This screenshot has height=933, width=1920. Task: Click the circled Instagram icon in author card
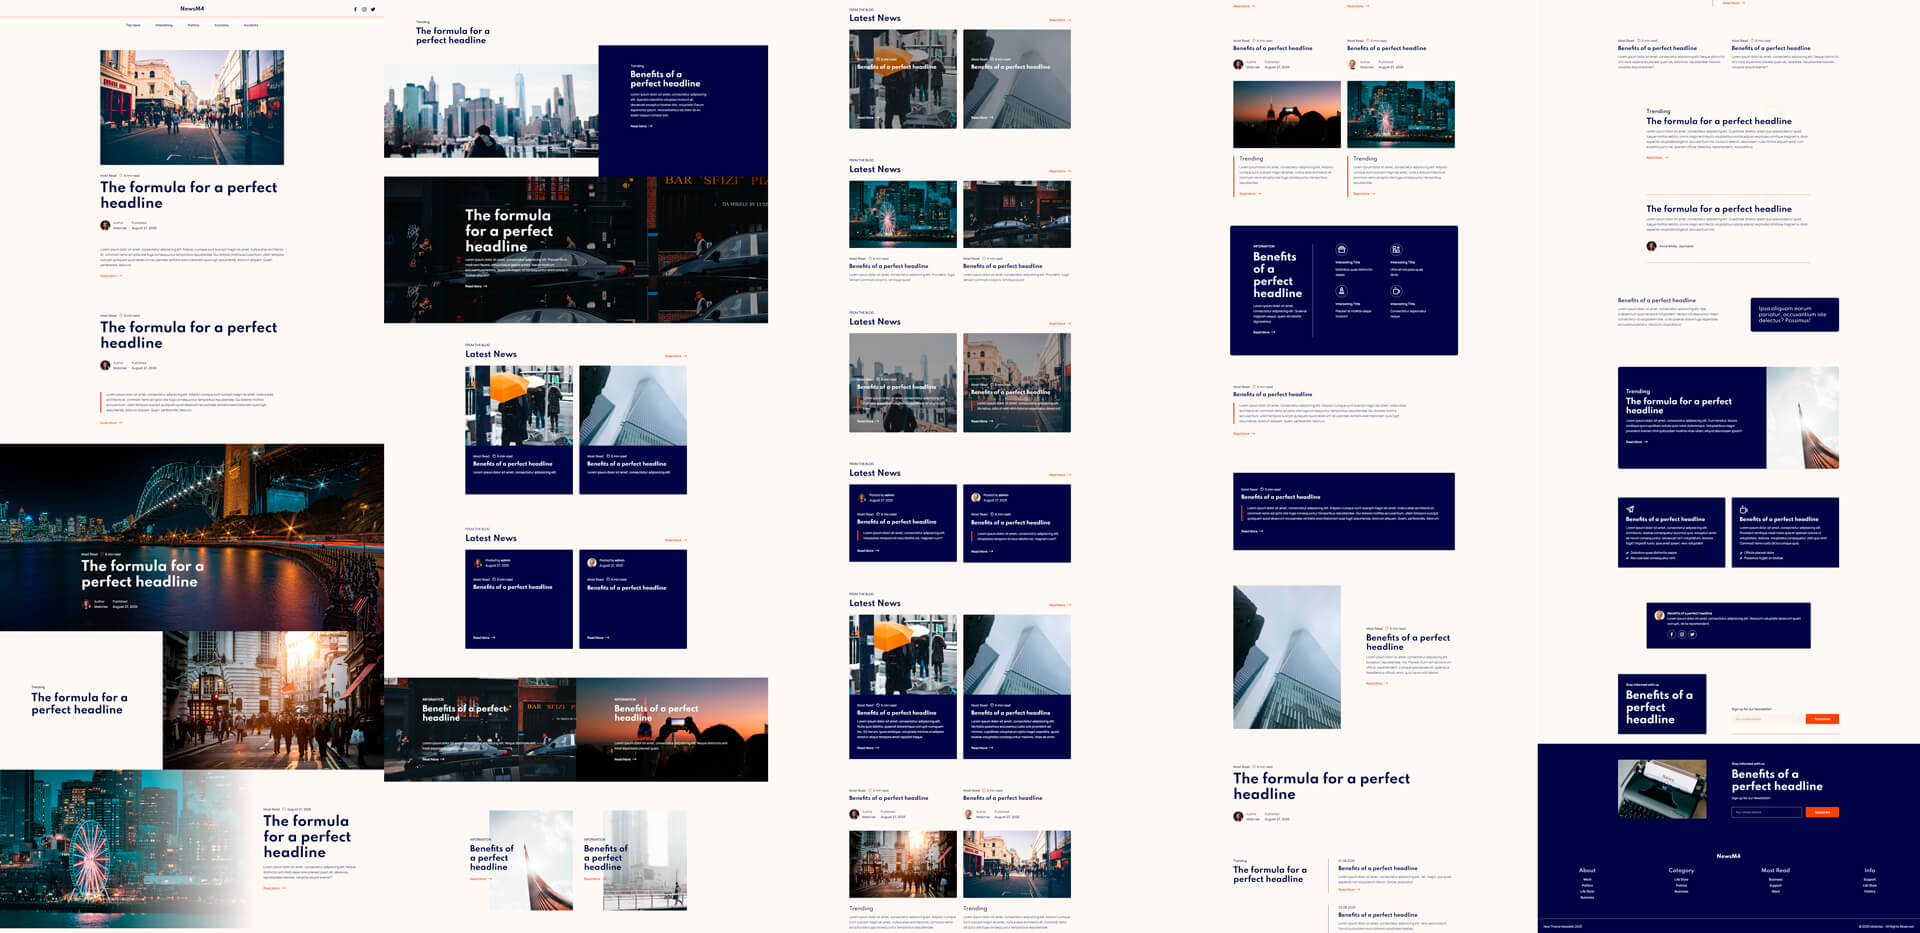[x=1681, y=634]
